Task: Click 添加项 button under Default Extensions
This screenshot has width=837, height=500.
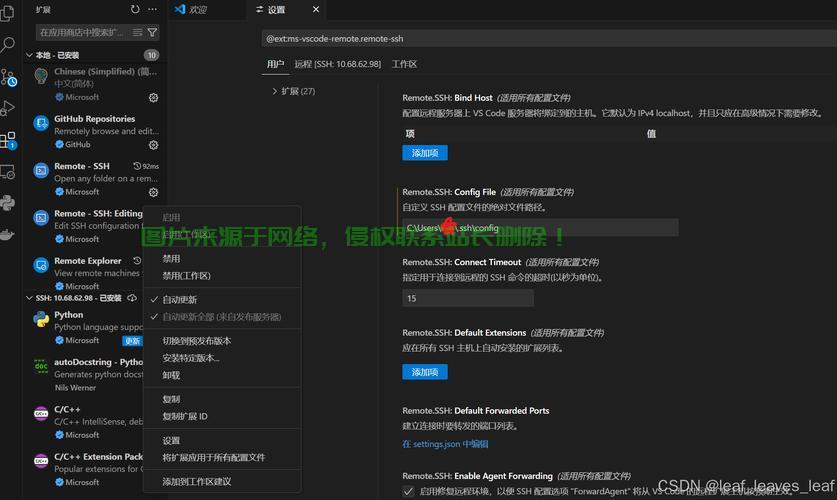Action: [425, 372]
